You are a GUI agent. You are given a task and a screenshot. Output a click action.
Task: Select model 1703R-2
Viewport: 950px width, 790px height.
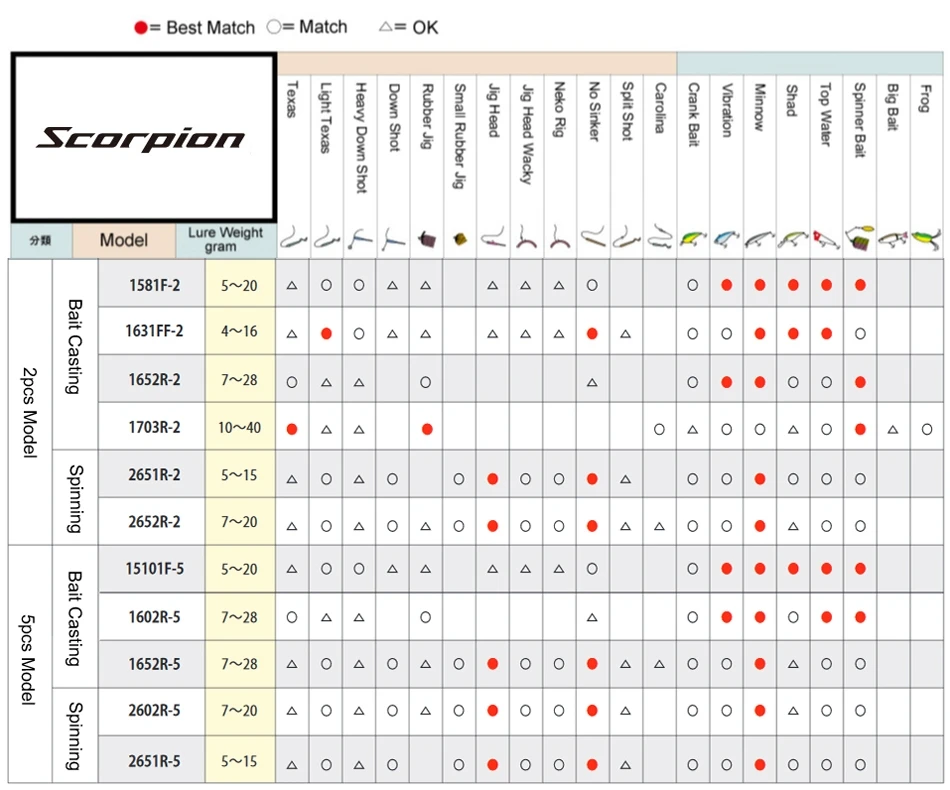[x=154, y=427]
